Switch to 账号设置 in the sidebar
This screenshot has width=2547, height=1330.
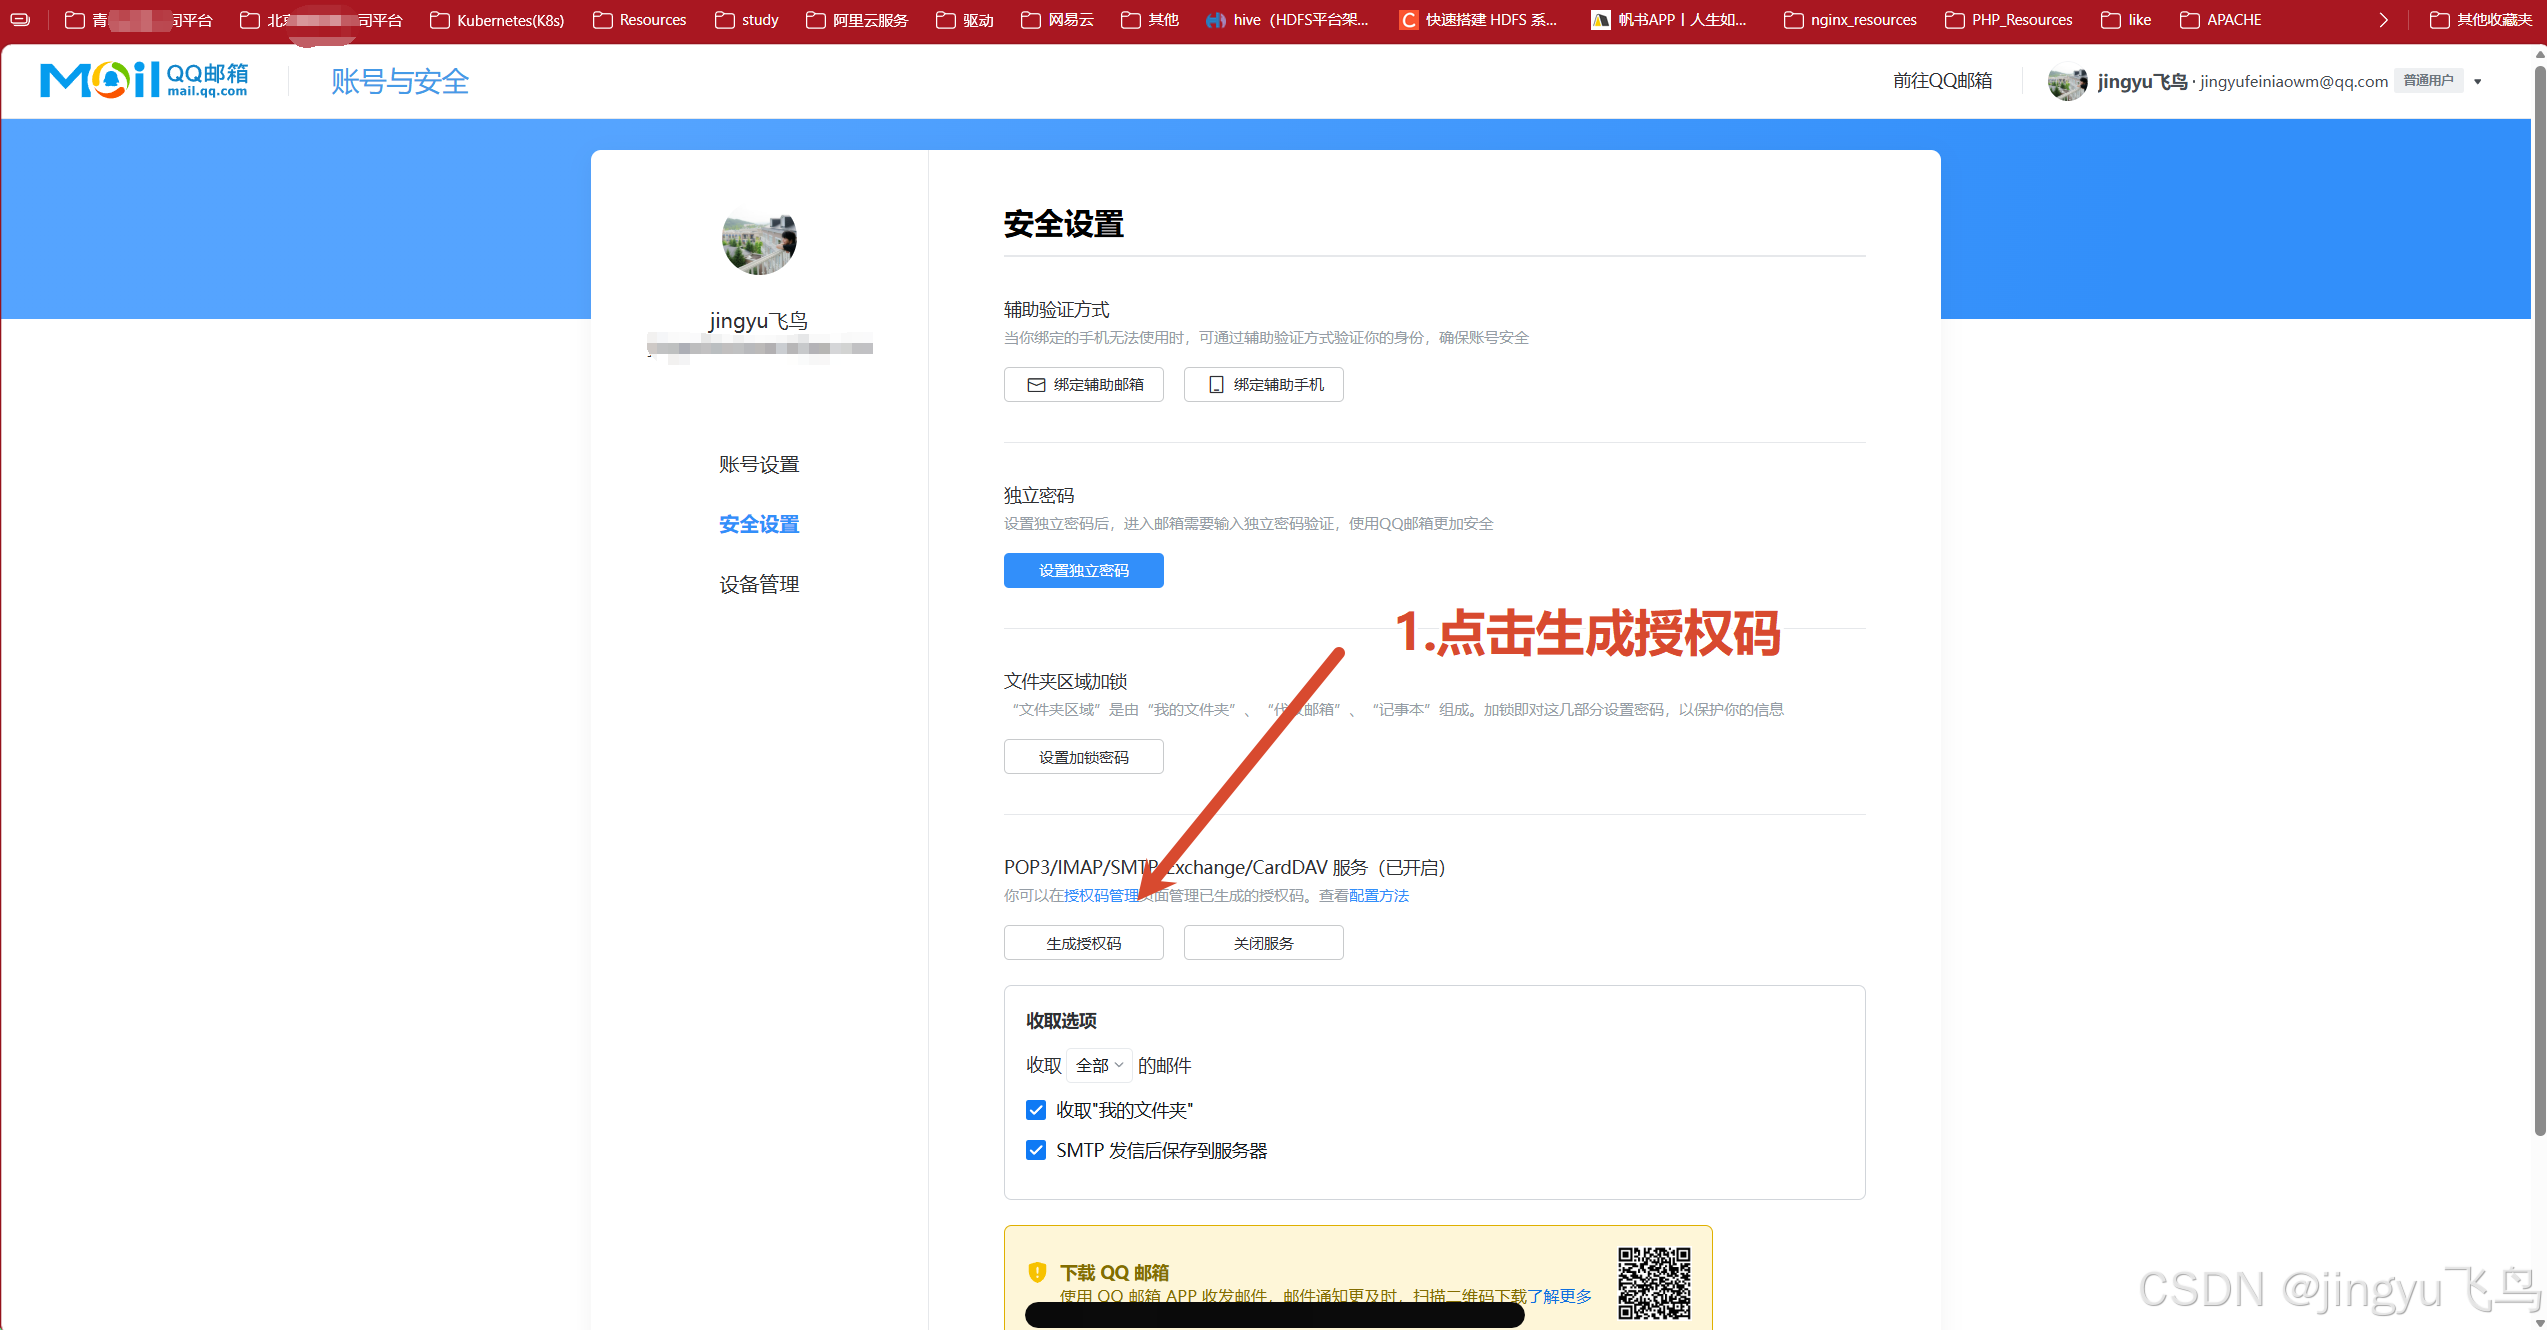(x=759, y=465)
